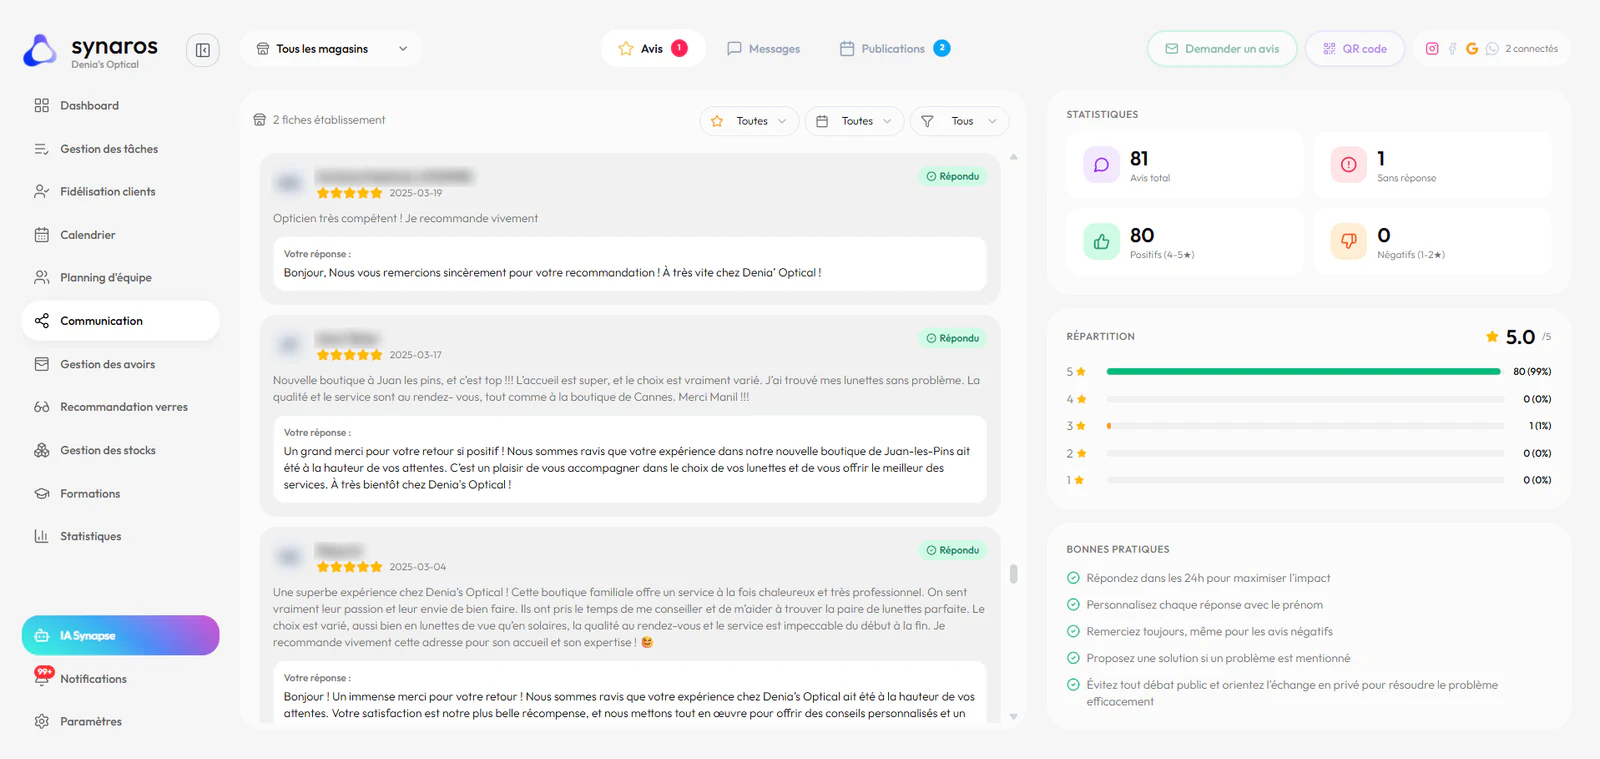Screen dimensions: 1600x759
Task: Open the Tous funnel filter dropdown
Action: (959, 121)
